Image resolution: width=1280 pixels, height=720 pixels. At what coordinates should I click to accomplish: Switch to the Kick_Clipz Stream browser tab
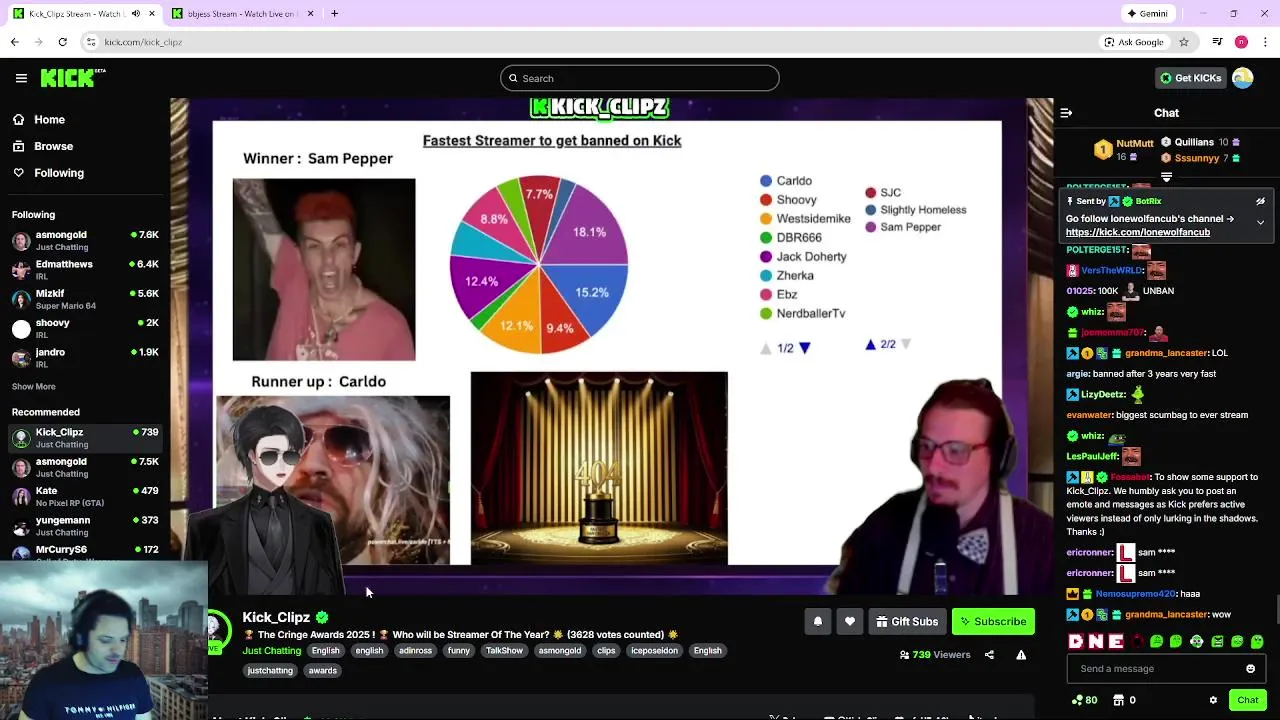pos(84,14)
